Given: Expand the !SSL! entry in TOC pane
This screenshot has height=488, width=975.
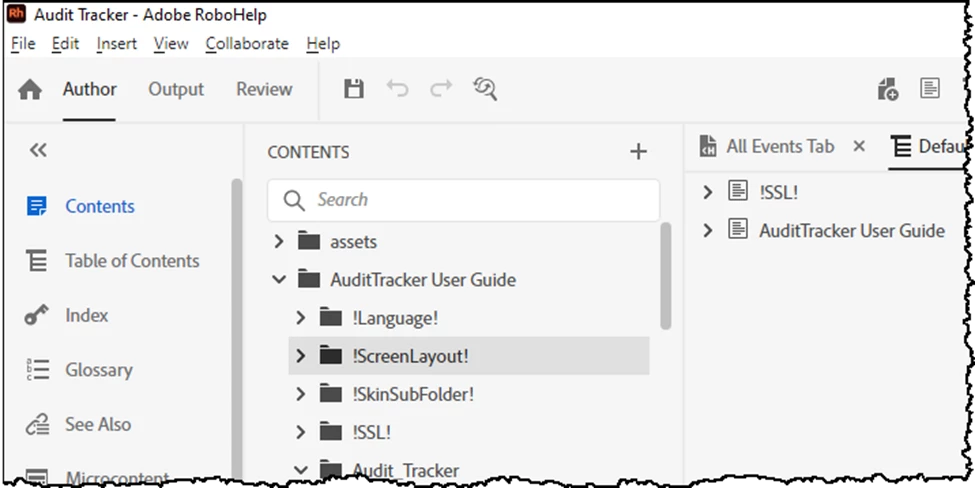Looking at the screenshot, I should [707, 192].
